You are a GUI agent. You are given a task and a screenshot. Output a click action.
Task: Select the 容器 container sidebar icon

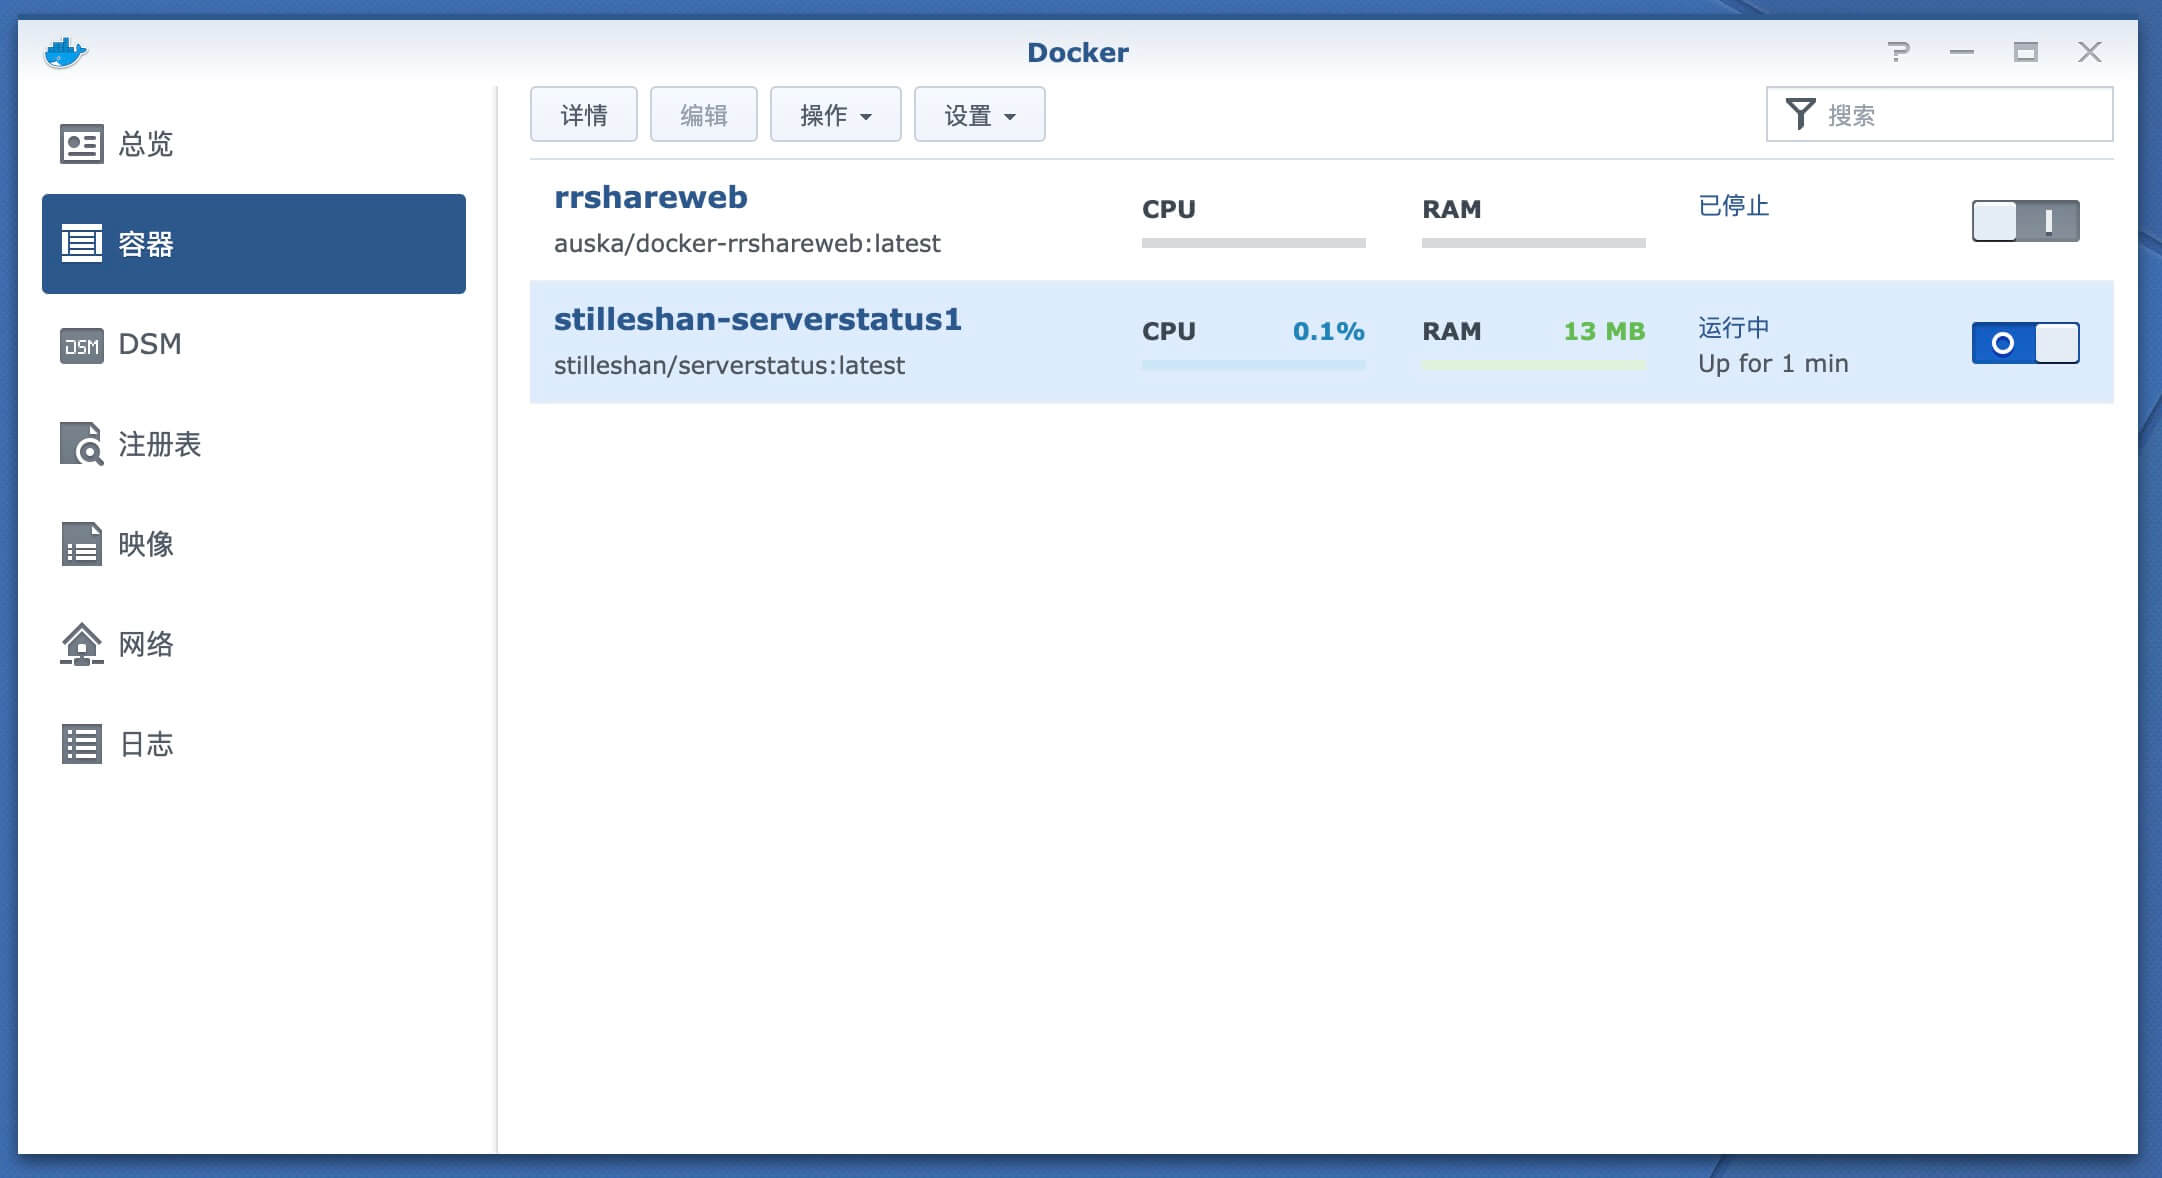[x=81, y=244]
